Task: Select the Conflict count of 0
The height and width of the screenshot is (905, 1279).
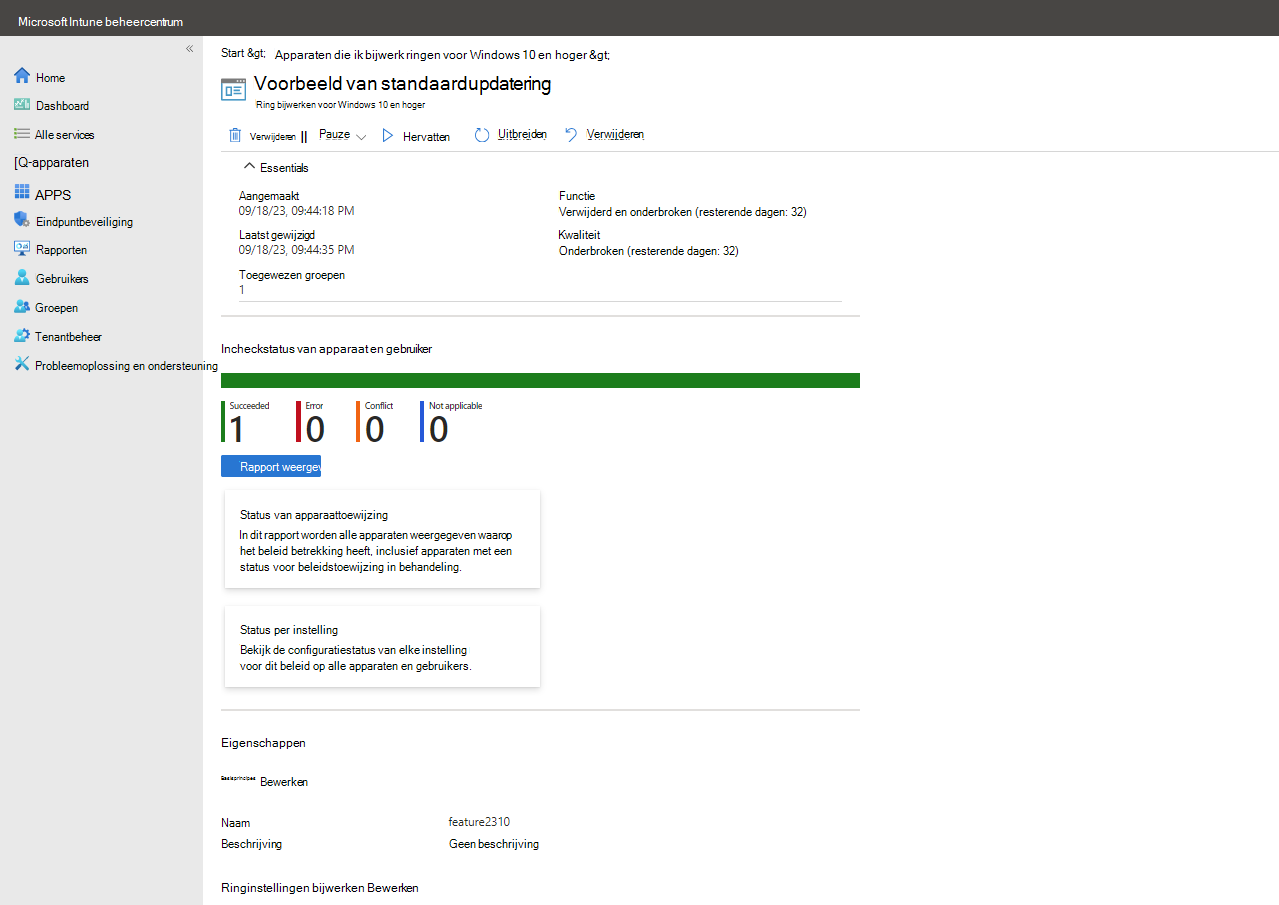Action: [375, 429]
